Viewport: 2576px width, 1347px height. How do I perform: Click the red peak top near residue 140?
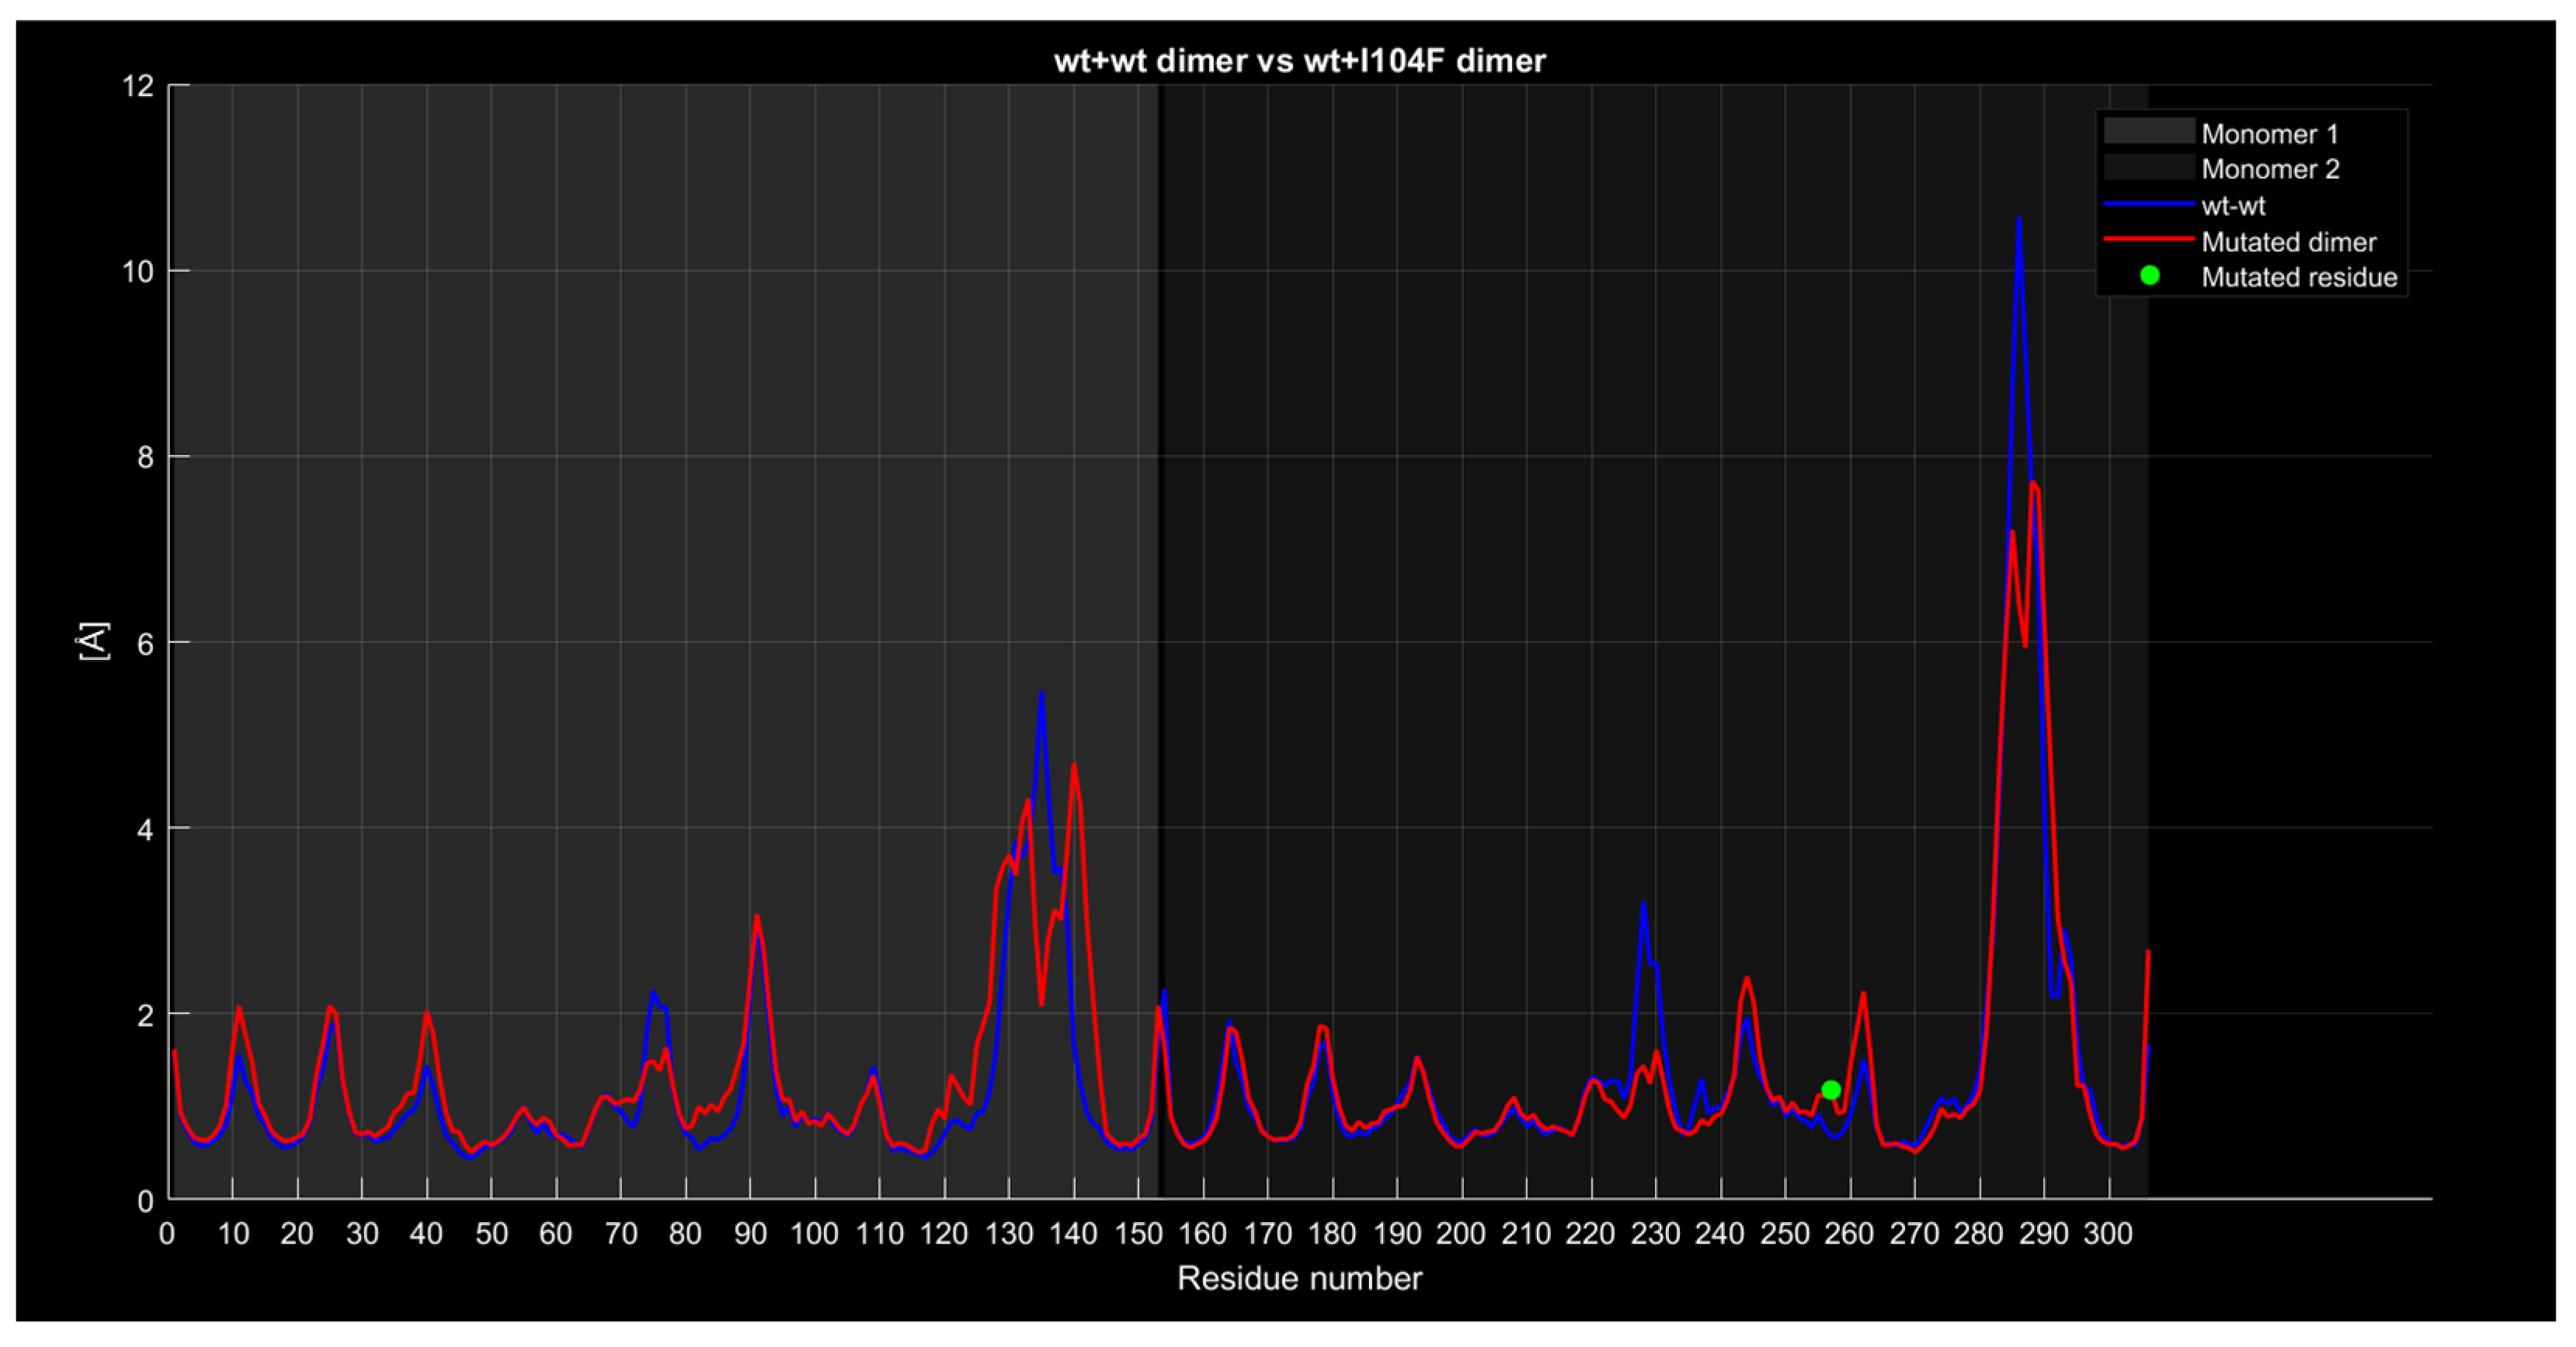(1074, 766)
